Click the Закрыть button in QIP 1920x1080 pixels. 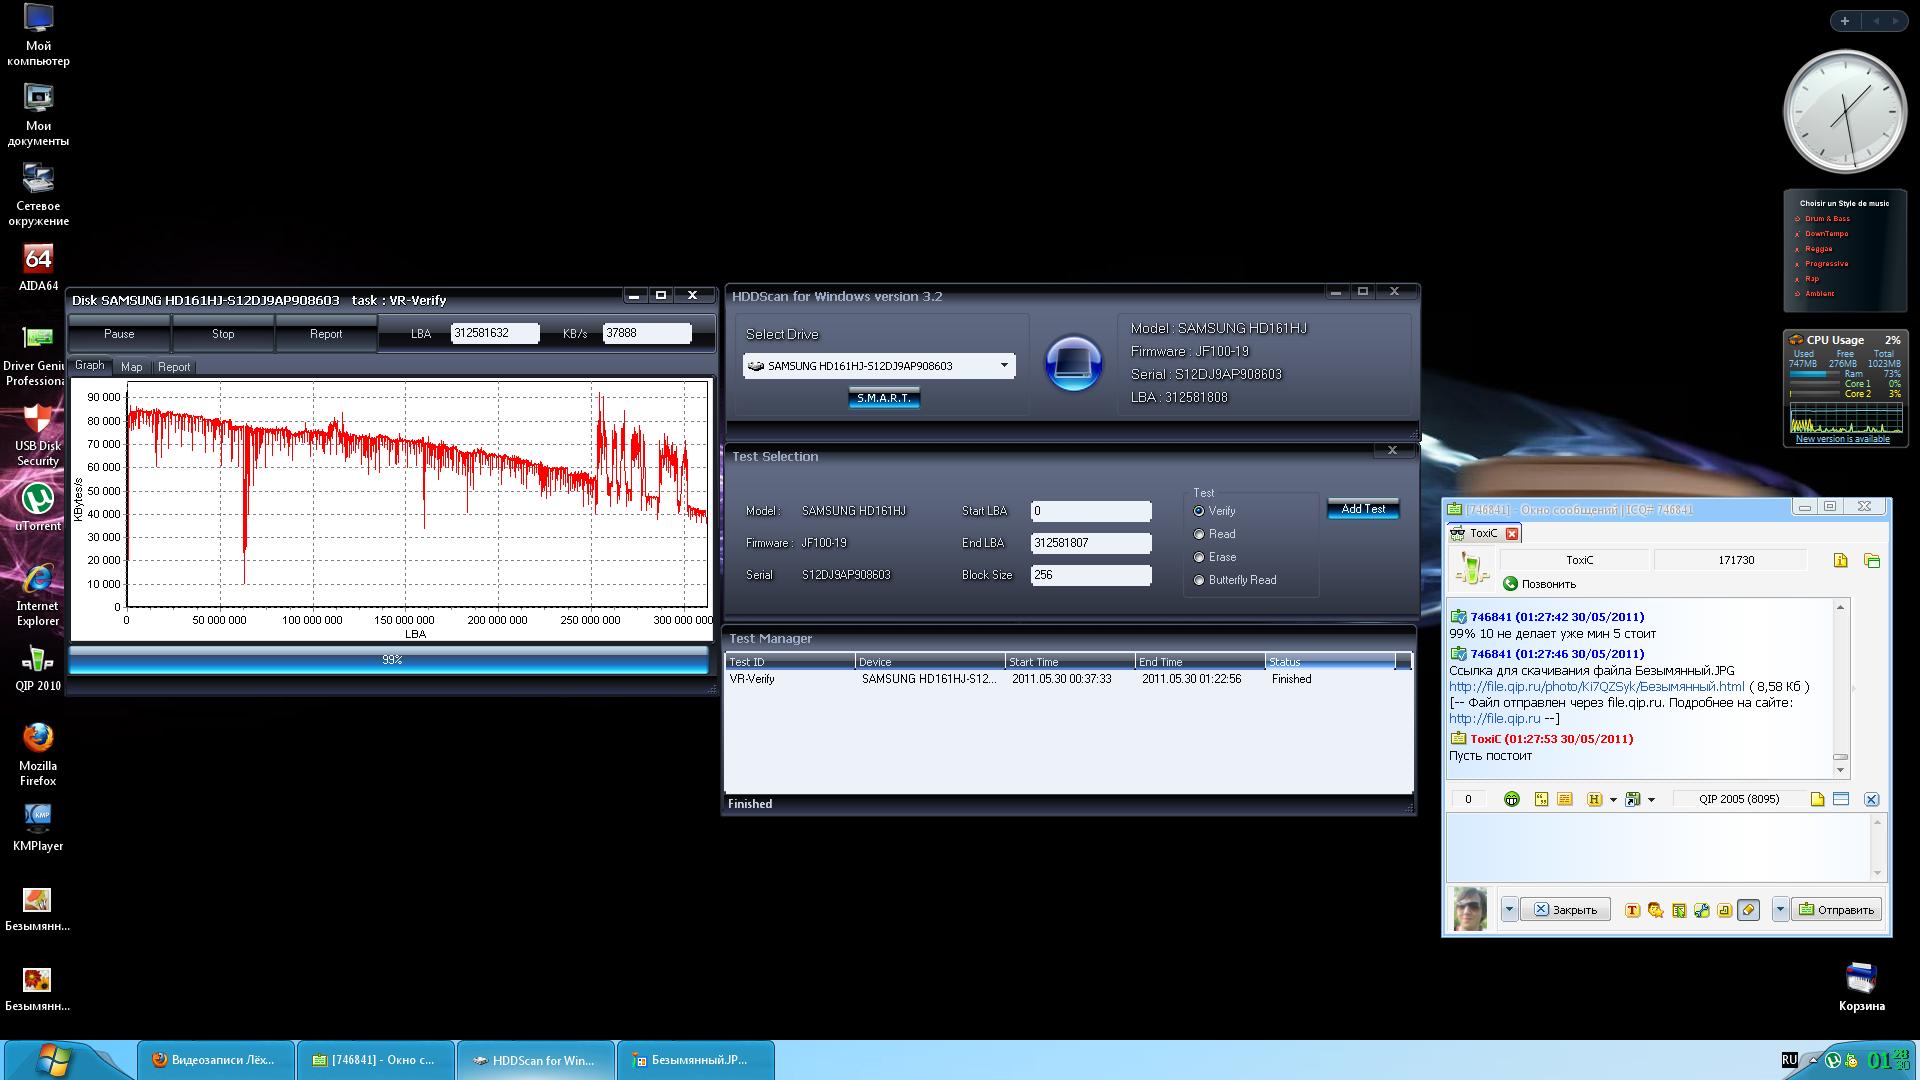click(1566, 910)
